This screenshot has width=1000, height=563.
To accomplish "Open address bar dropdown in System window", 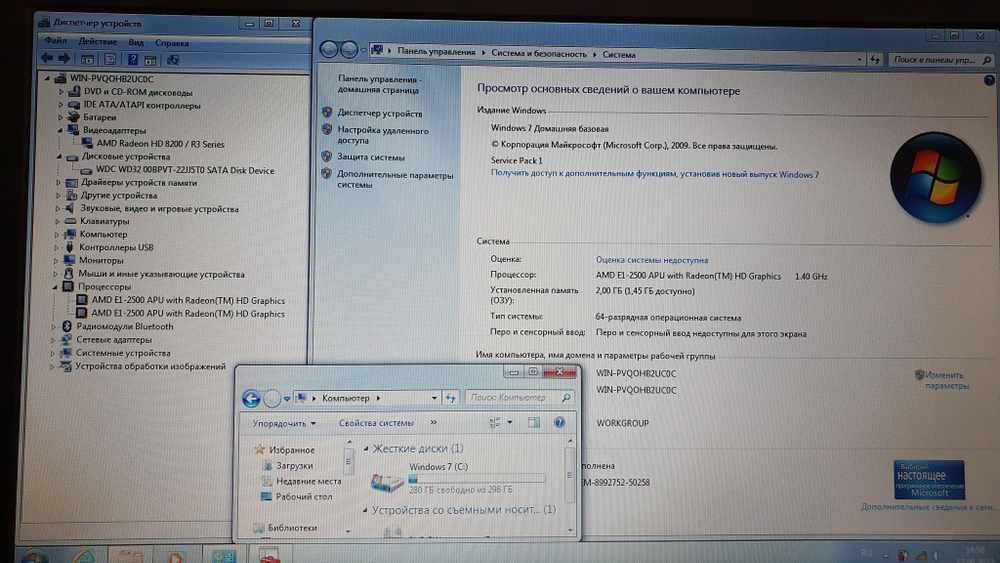I will coord(859,59).
